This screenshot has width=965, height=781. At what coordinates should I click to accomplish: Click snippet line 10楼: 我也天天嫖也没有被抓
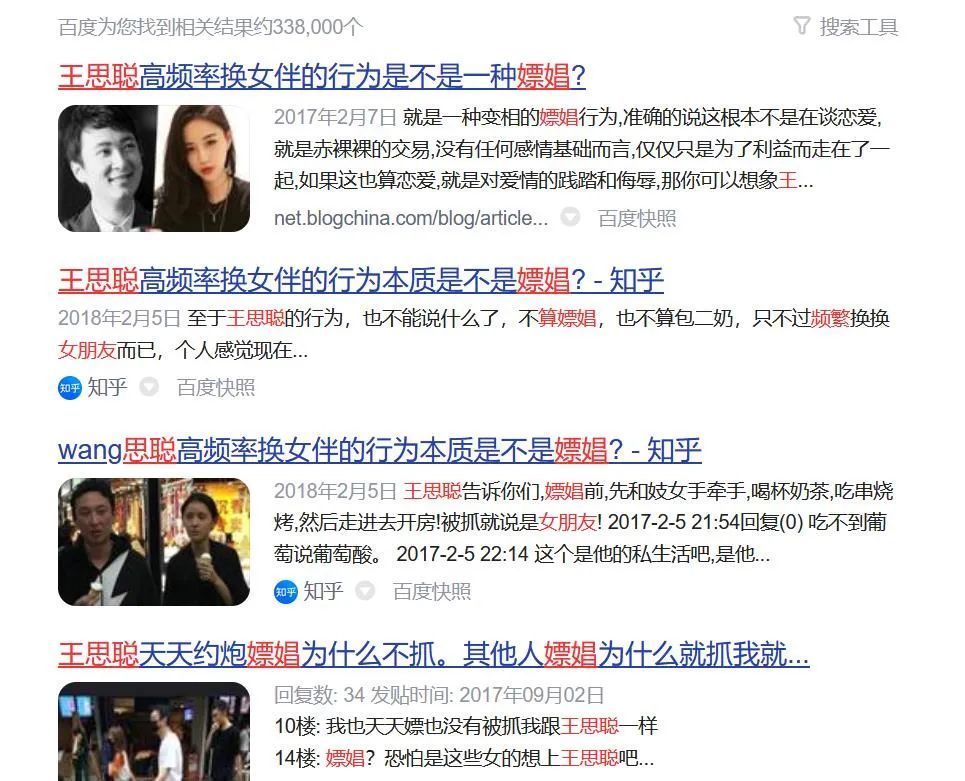466,726
